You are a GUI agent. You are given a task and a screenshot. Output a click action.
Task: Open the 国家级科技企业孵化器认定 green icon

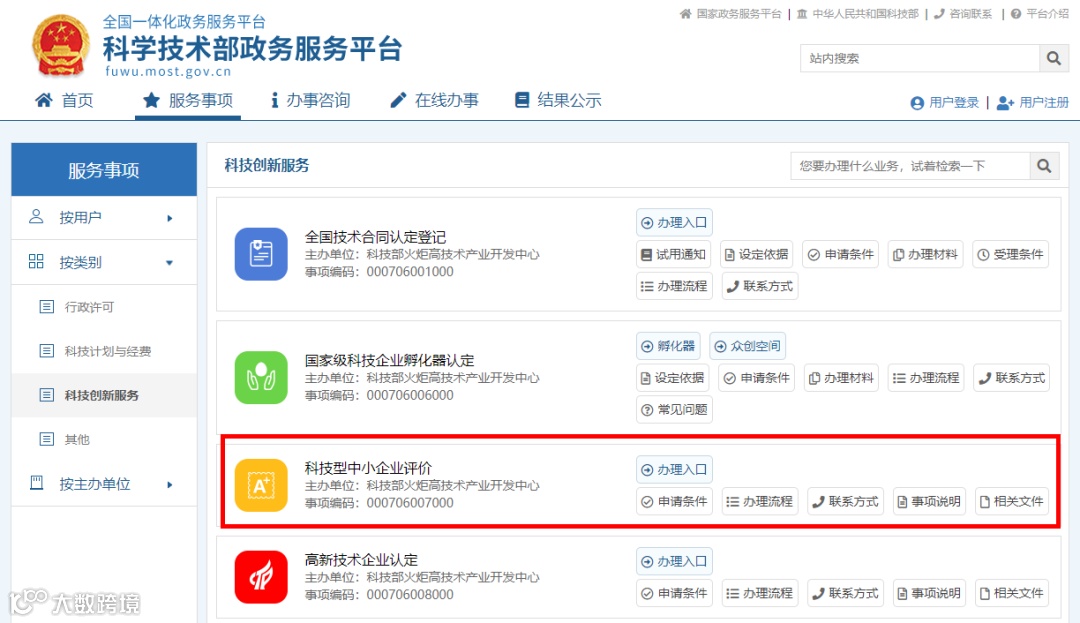click(261, 377)
